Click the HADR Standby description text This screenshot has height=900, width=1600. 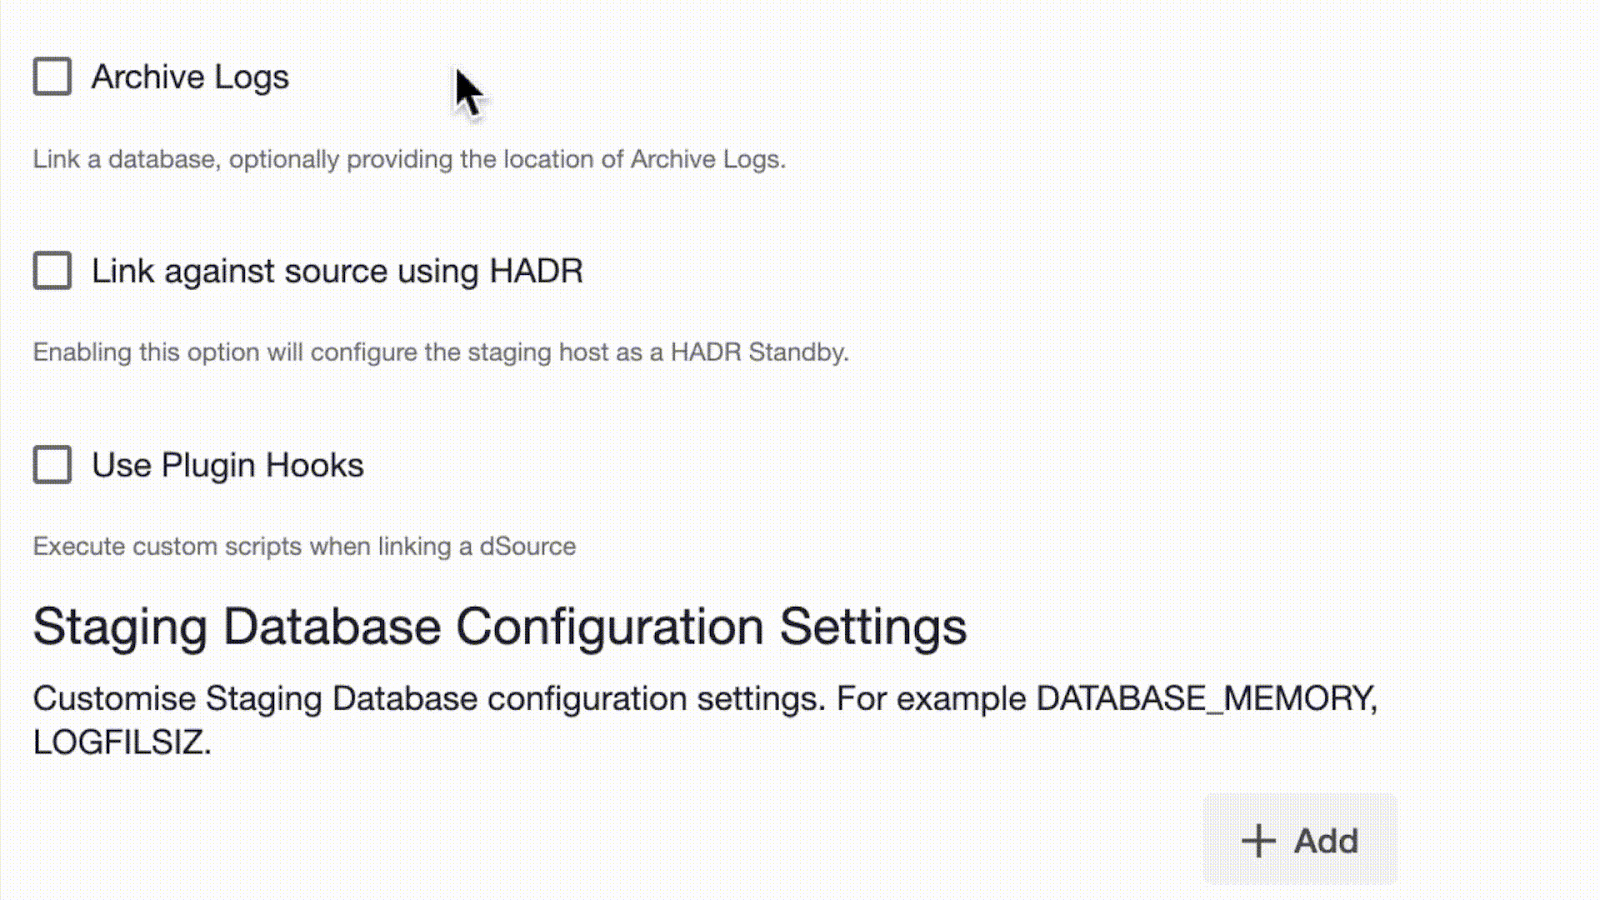point(440,352)
